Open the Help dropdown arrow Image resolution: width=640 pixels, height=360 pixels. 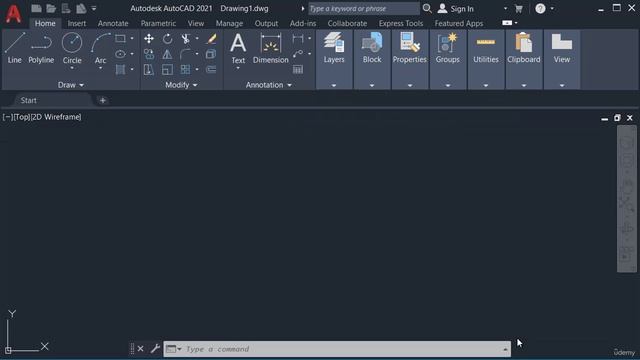pyautogui.click(x=552, y=9)
